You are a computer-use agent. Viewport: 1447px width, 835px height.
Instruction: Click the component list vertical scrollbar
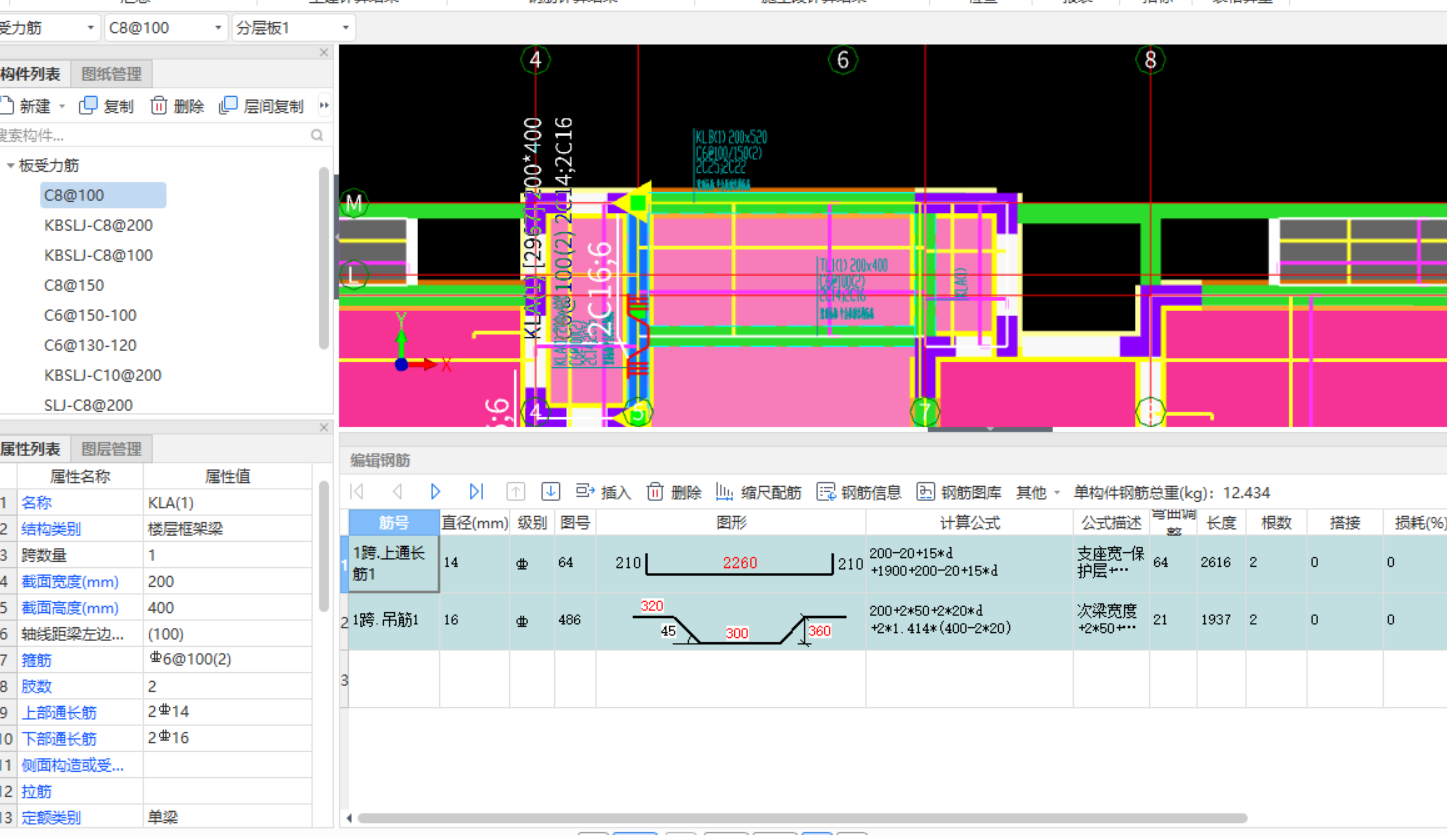324,258
